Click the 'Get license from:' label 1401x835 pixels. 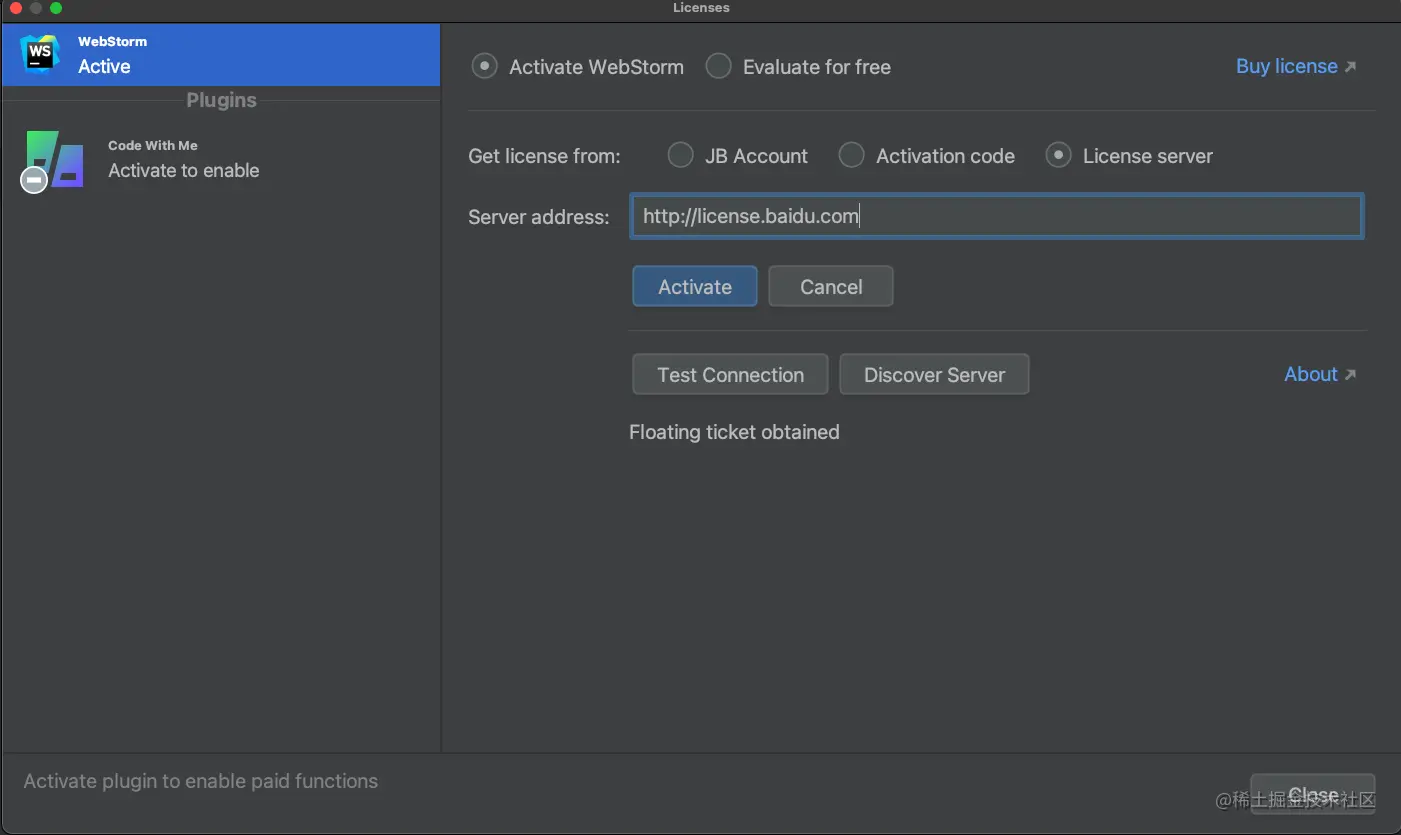click(x=544, y=156)
